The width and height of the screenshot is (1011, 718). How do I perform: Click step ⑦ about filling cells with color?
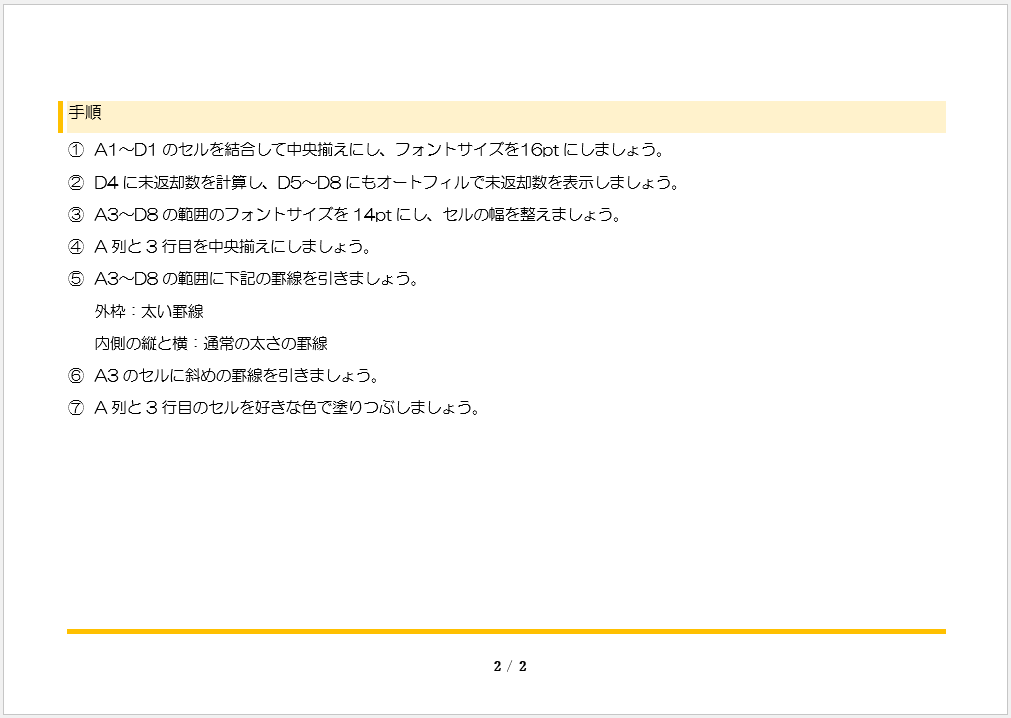[274, 408]
